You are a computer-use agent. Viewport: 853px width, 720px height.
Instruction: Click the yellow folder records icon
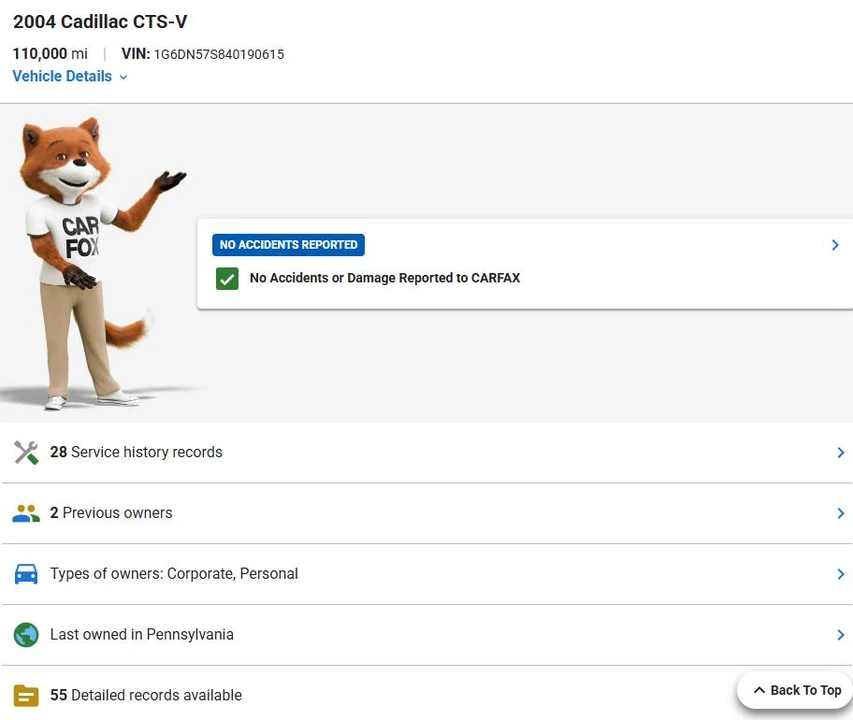[26, 696]
